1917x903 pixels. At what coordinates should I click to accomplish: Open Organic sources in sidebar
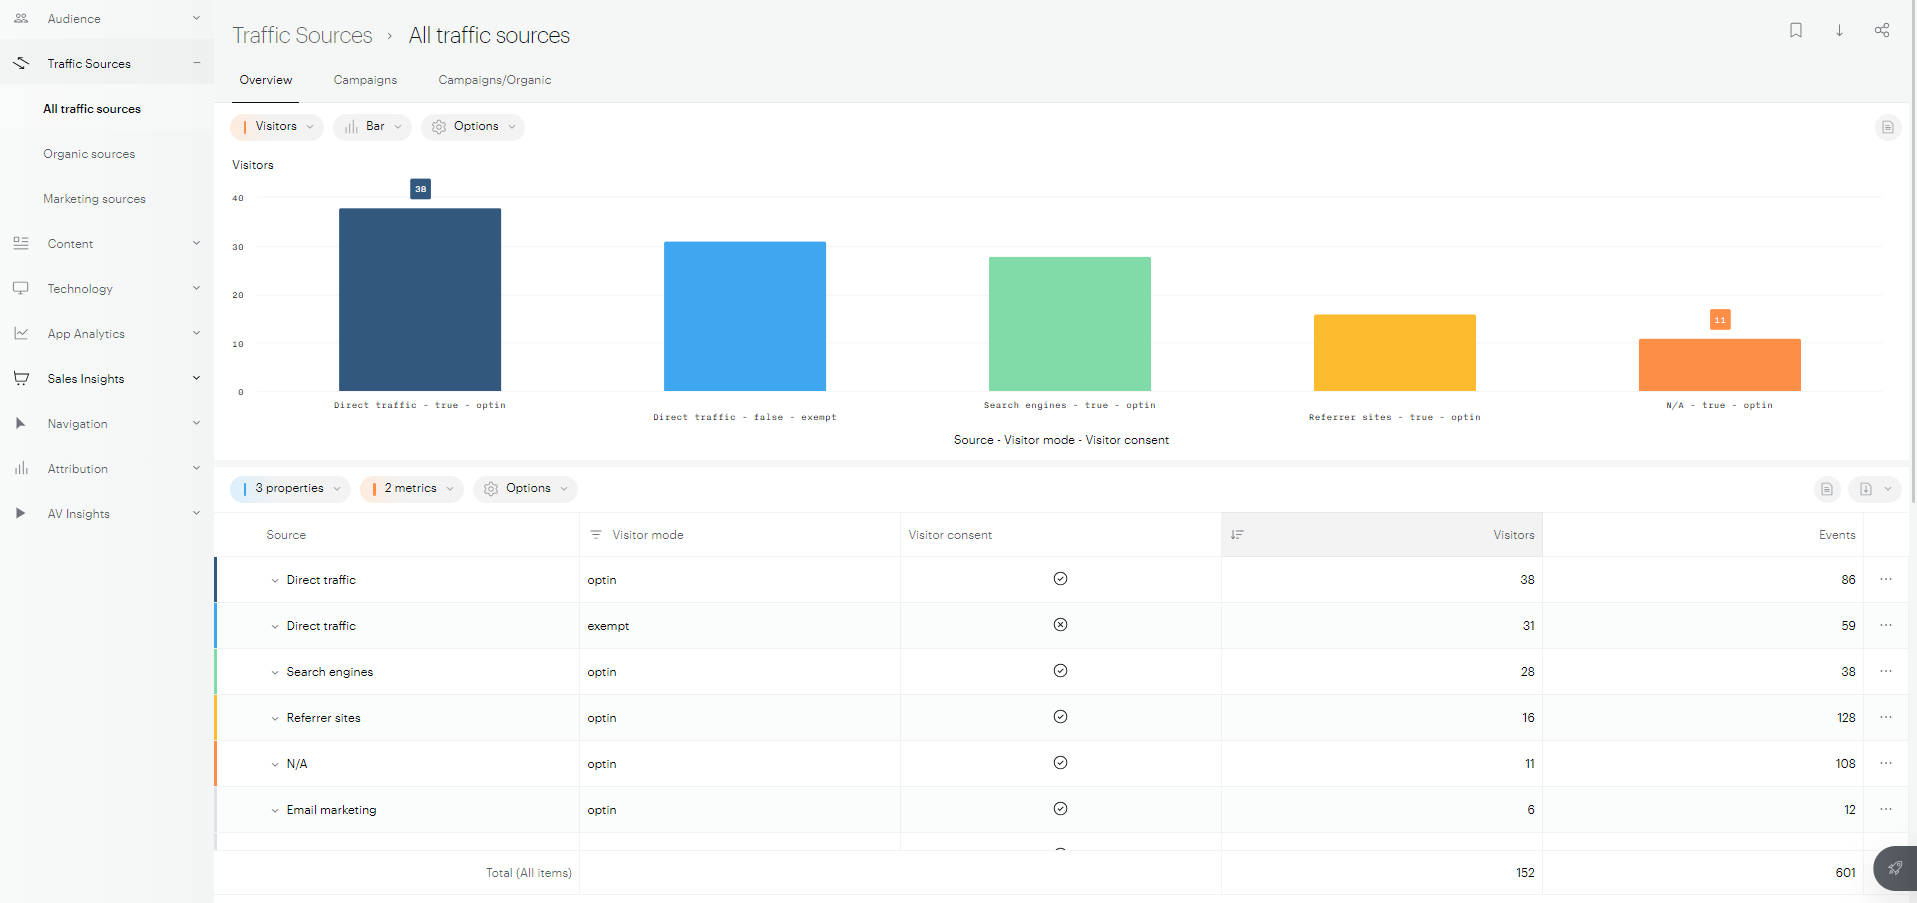[x=89, y=154]
